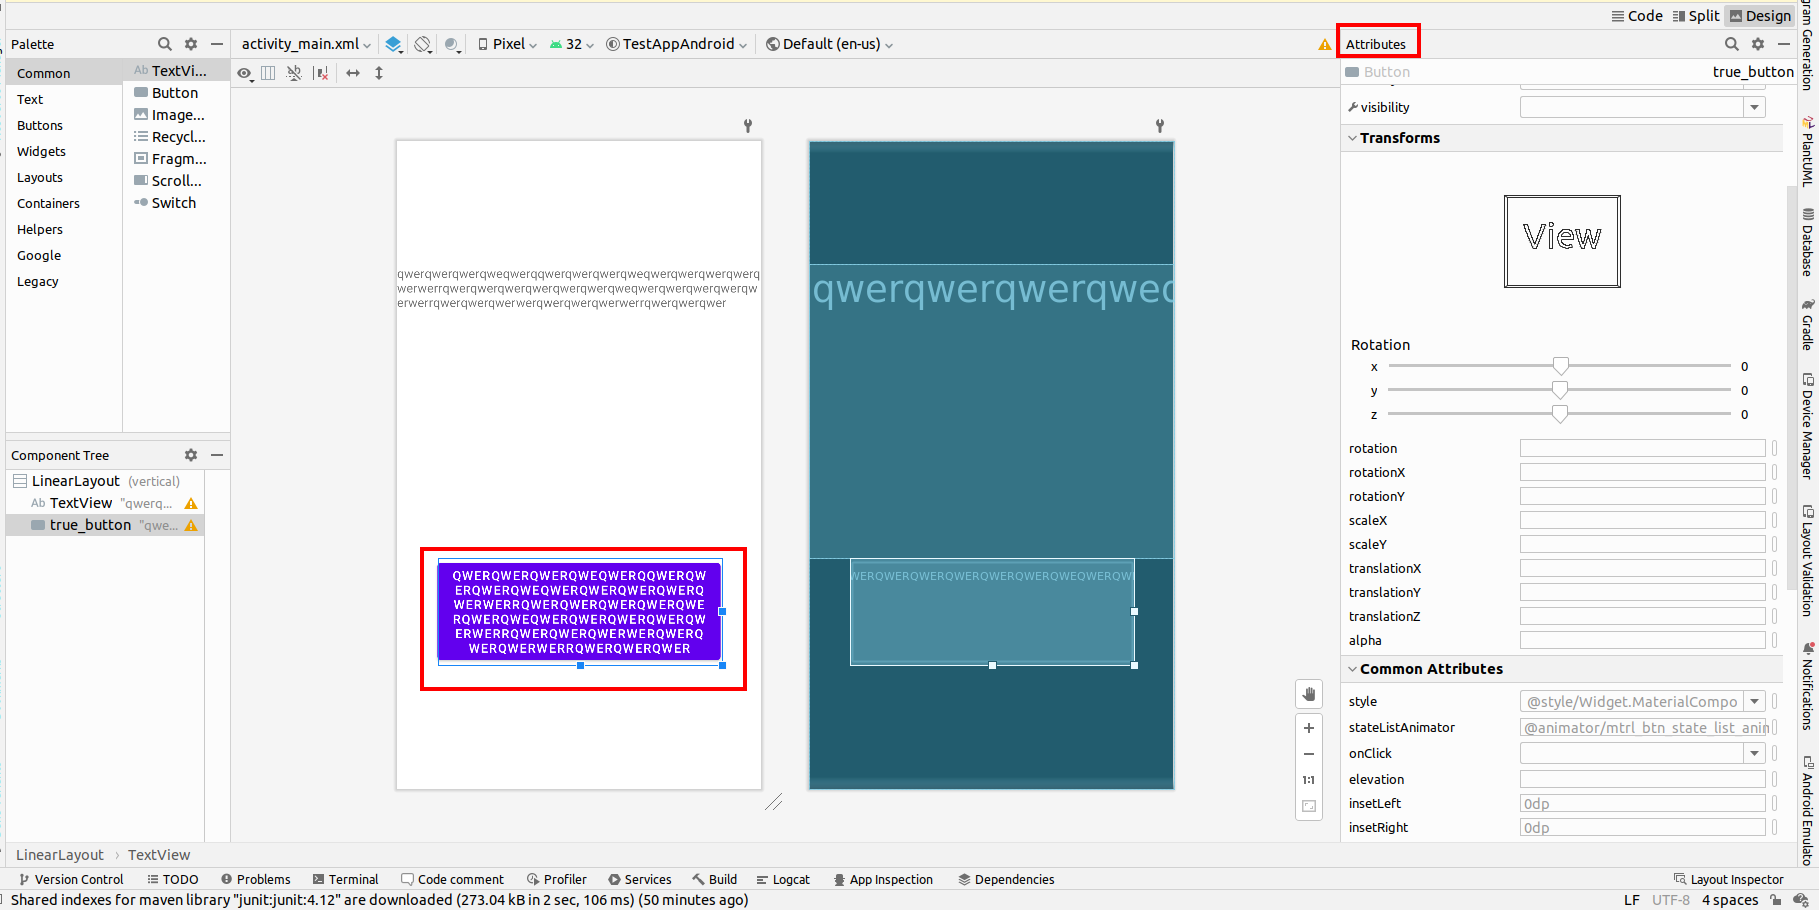Open Default (en-us) locale dropdown

829,44
